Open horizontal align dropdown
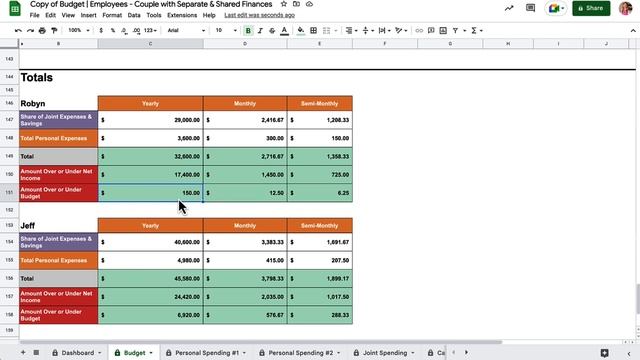 coord(351,31)
